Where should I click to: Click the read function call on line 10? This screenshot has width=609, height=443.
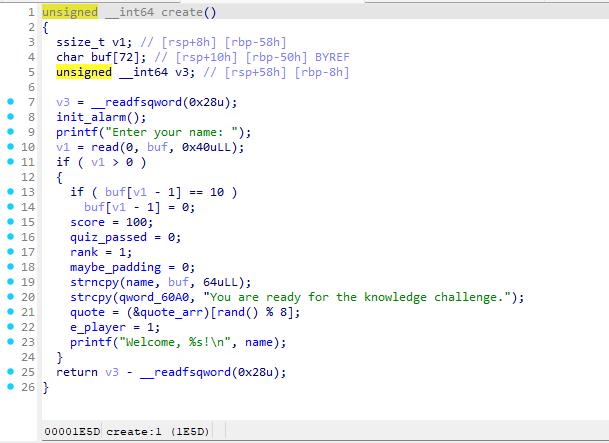click(98, 147)
